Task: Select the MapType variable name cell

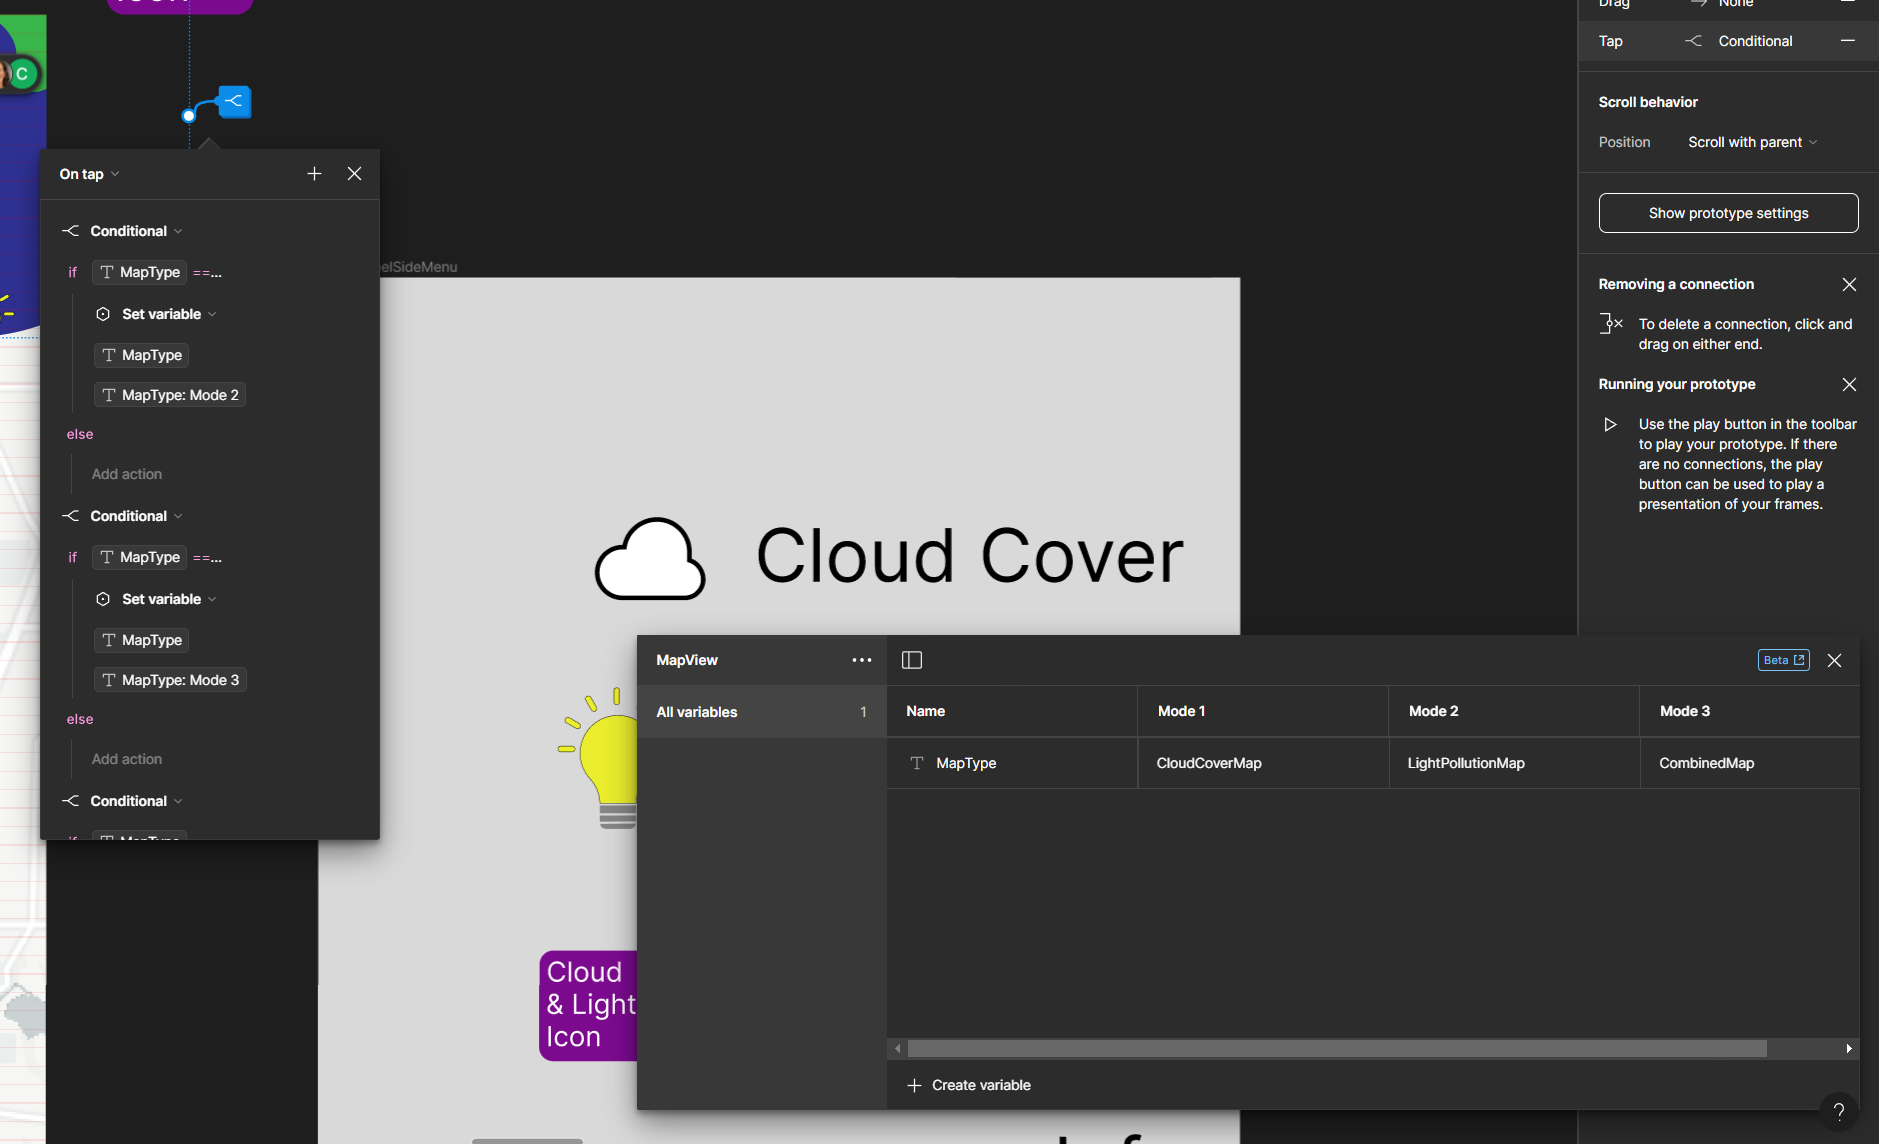Action: [1012, 763]
